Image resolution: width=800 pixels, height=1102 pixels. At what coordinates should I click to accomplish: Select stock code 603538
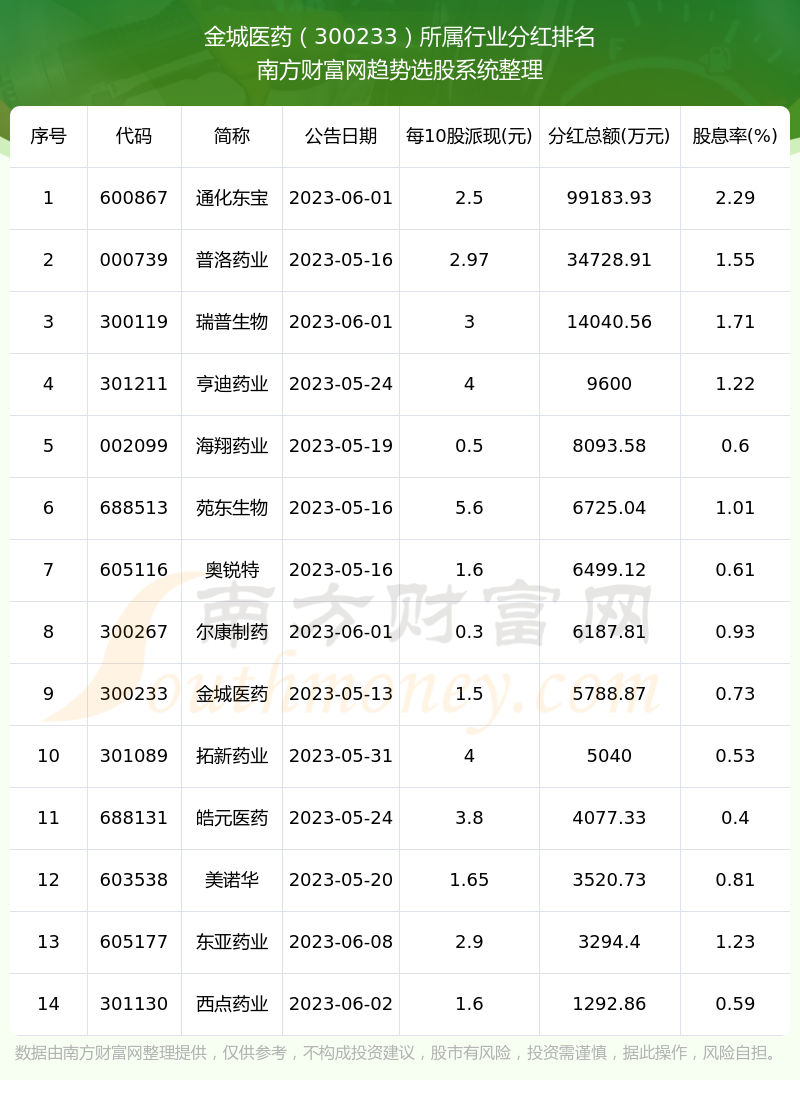click(134, 879)
